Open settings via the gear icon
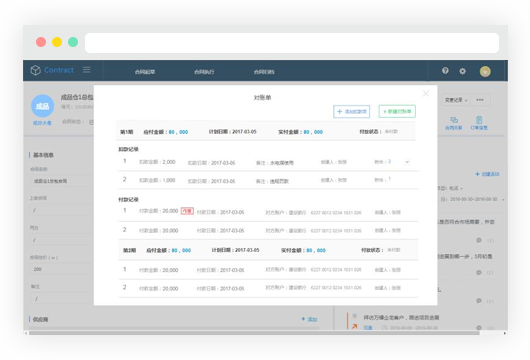 [462, 71]
